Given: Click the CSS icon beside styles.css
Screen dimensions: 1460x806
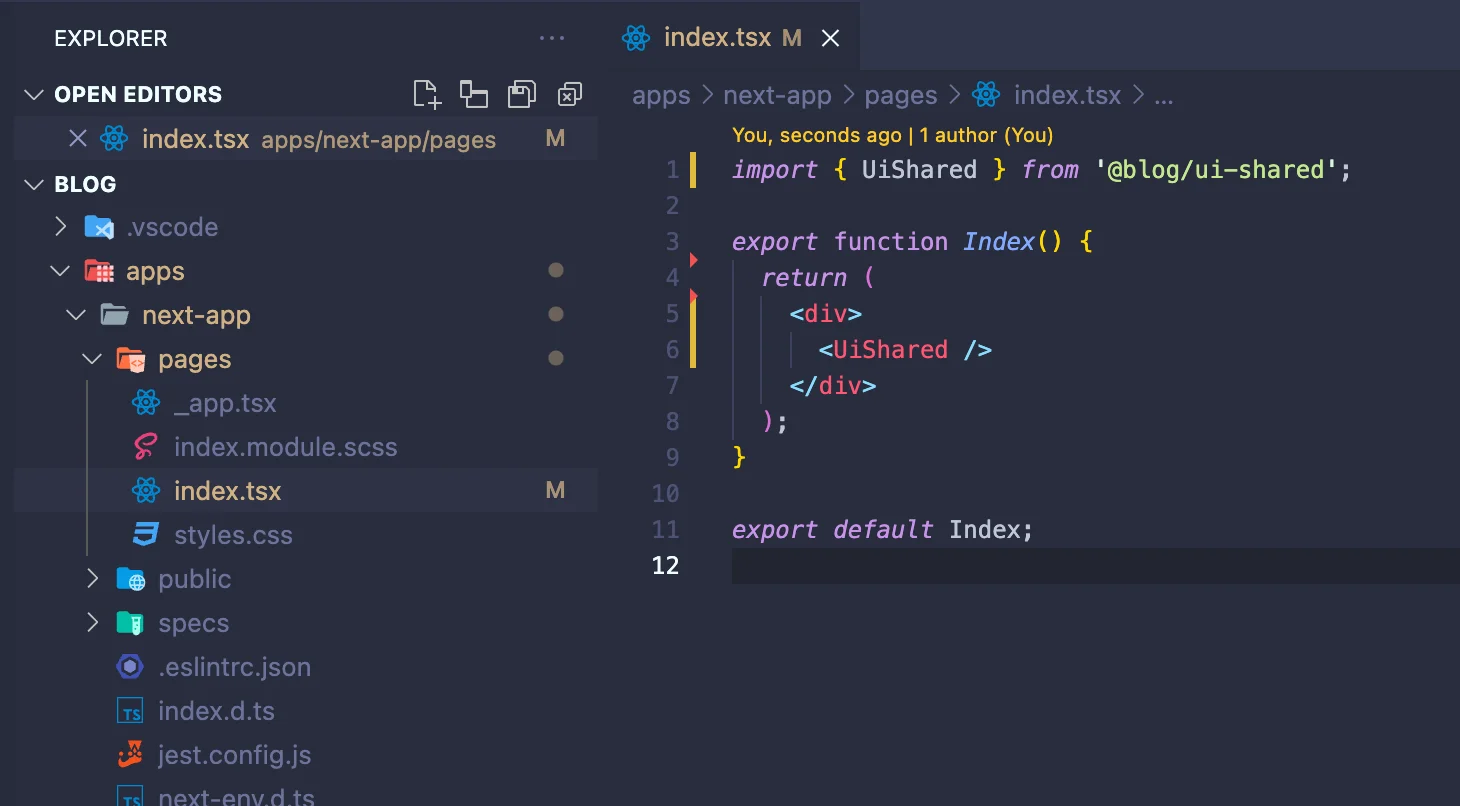Looking at the screenshot, I should (146, 534).
